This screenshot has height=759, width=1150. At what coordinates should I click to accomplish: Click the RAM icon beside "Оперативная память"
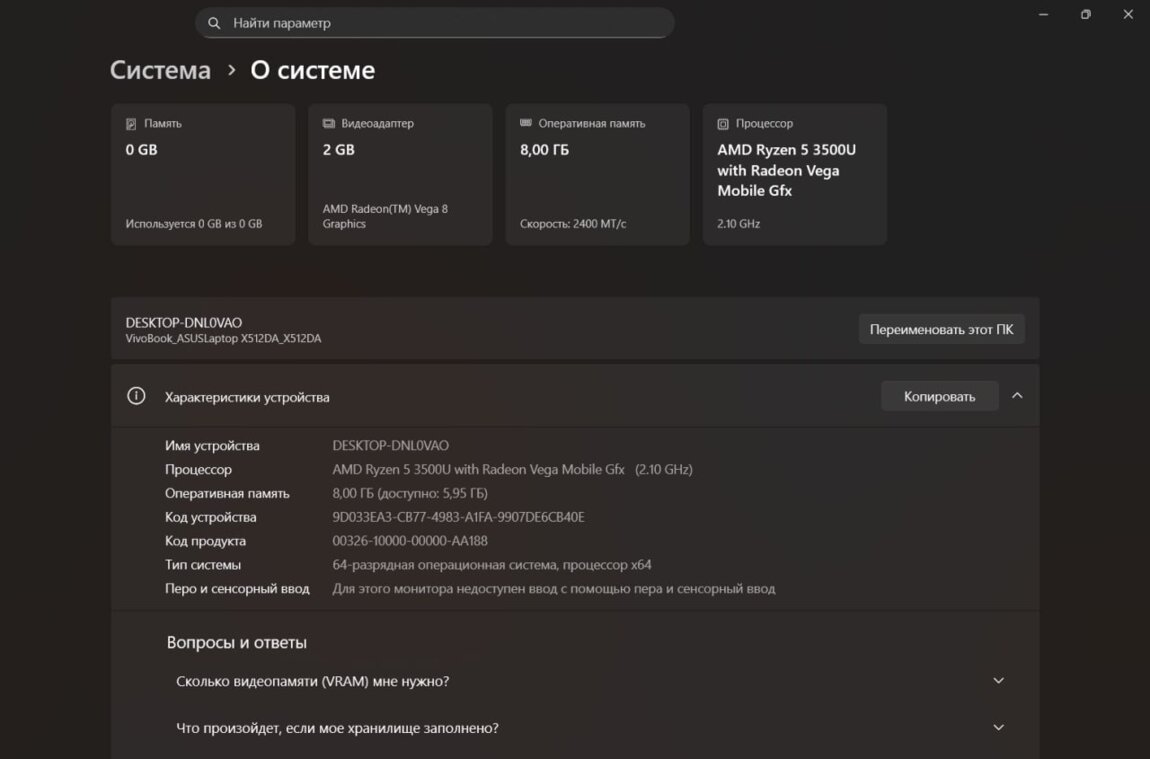(526, 123)
